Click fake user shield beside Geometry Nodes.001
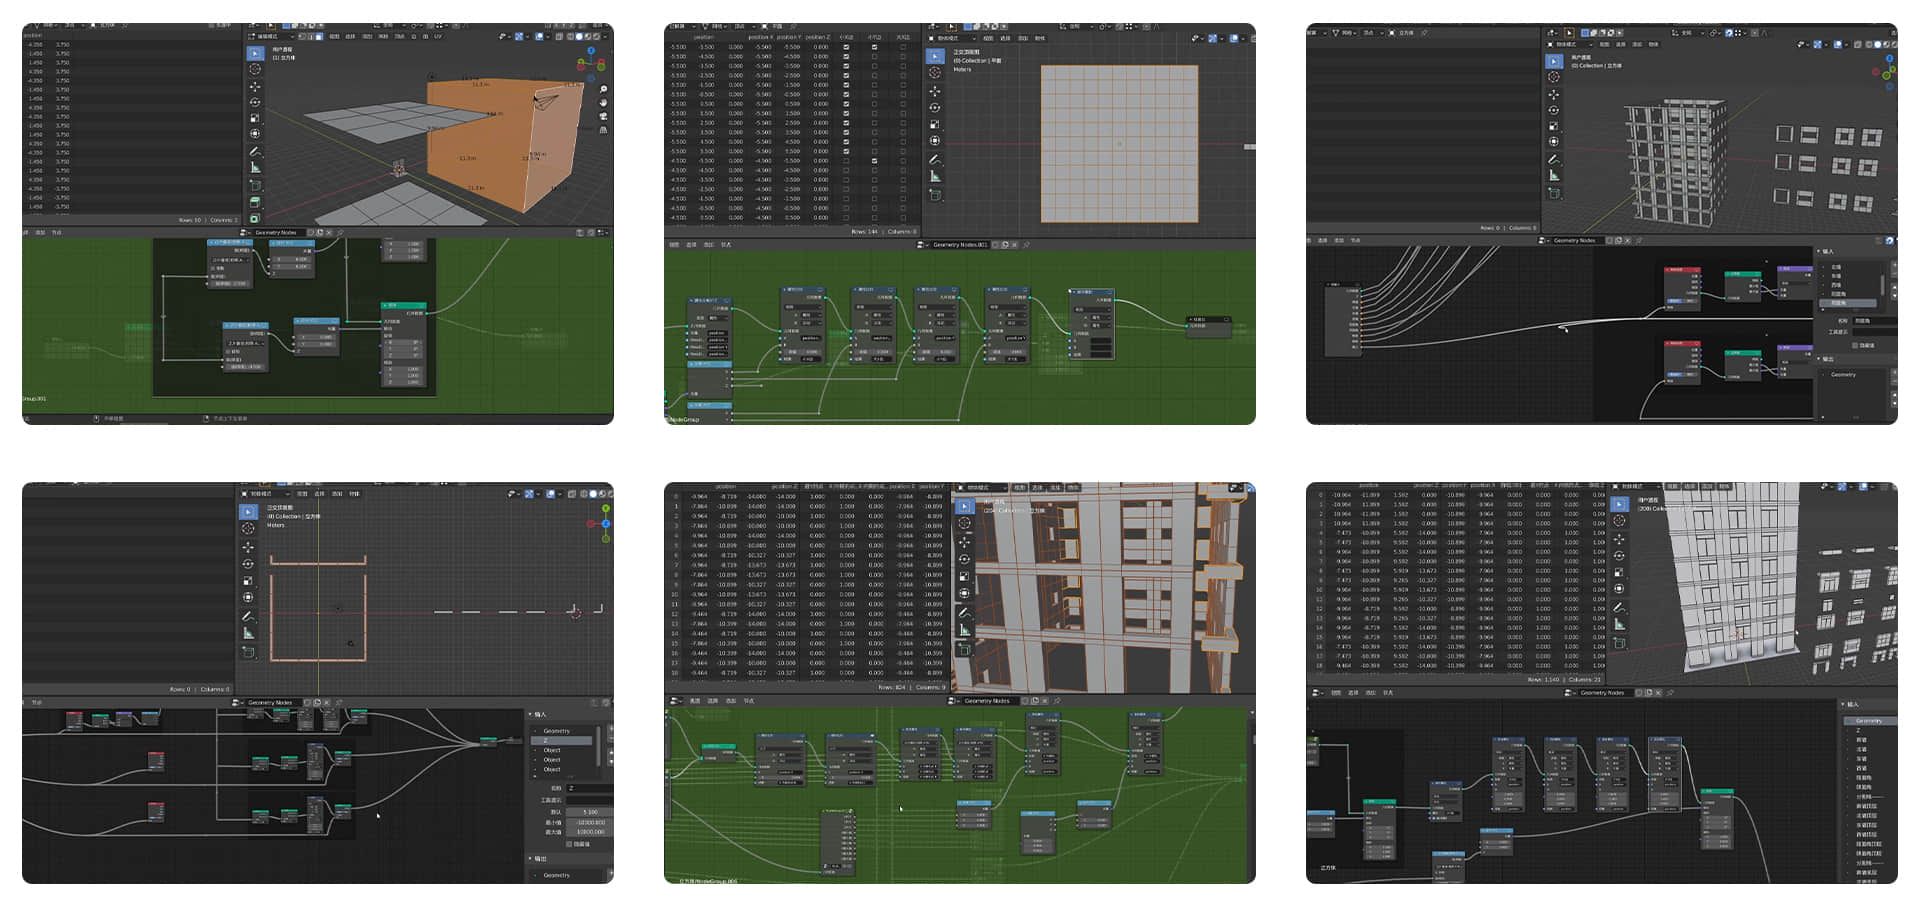1920x910 pixels. point(995,244)
